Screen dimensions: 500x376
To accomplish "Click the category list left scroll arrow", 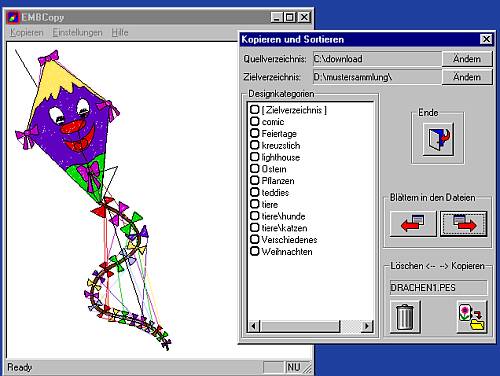I will click(254, 326).
